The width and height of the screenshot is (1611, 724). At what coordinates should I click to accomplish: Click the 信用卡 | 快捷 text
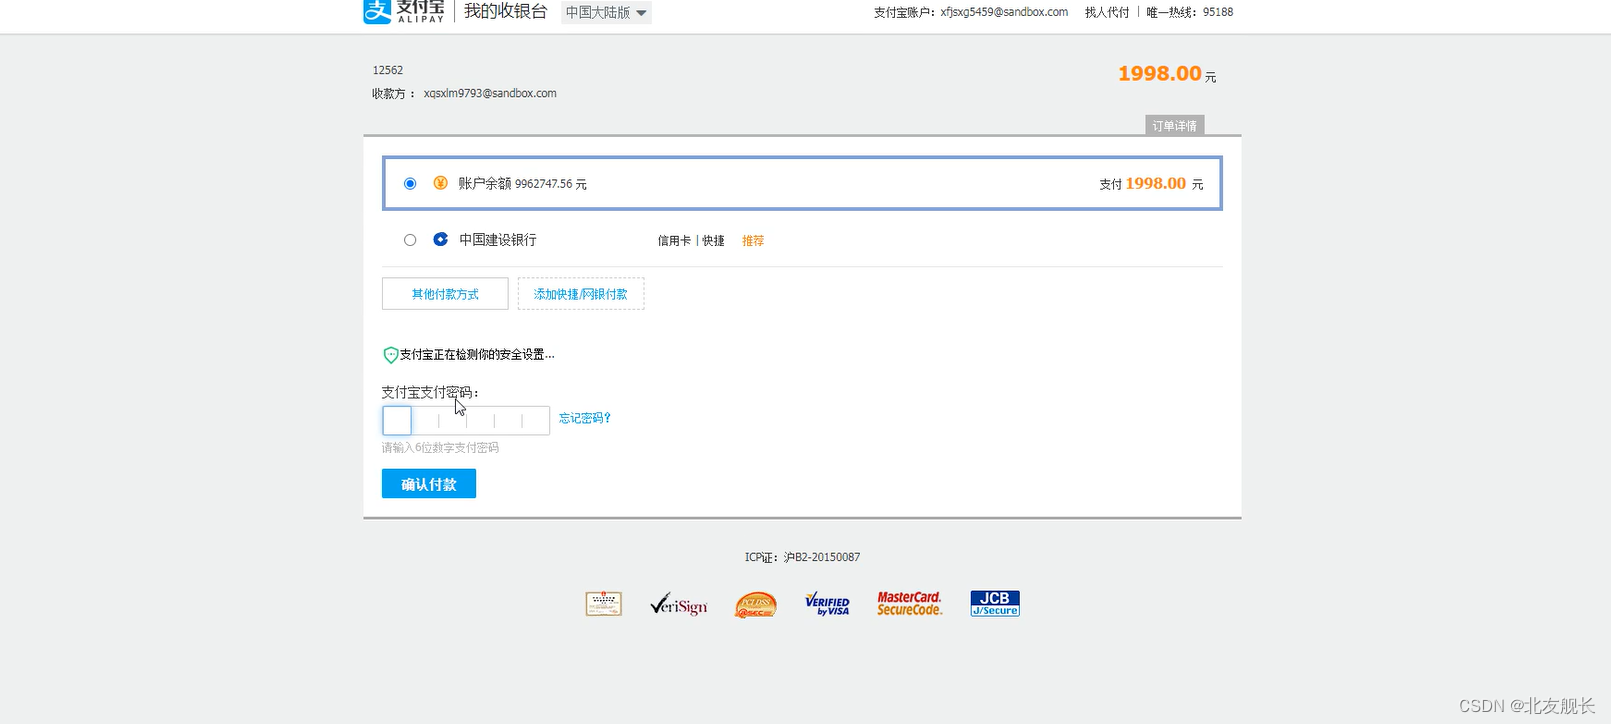pyautogui.click(x=691, y=241)
